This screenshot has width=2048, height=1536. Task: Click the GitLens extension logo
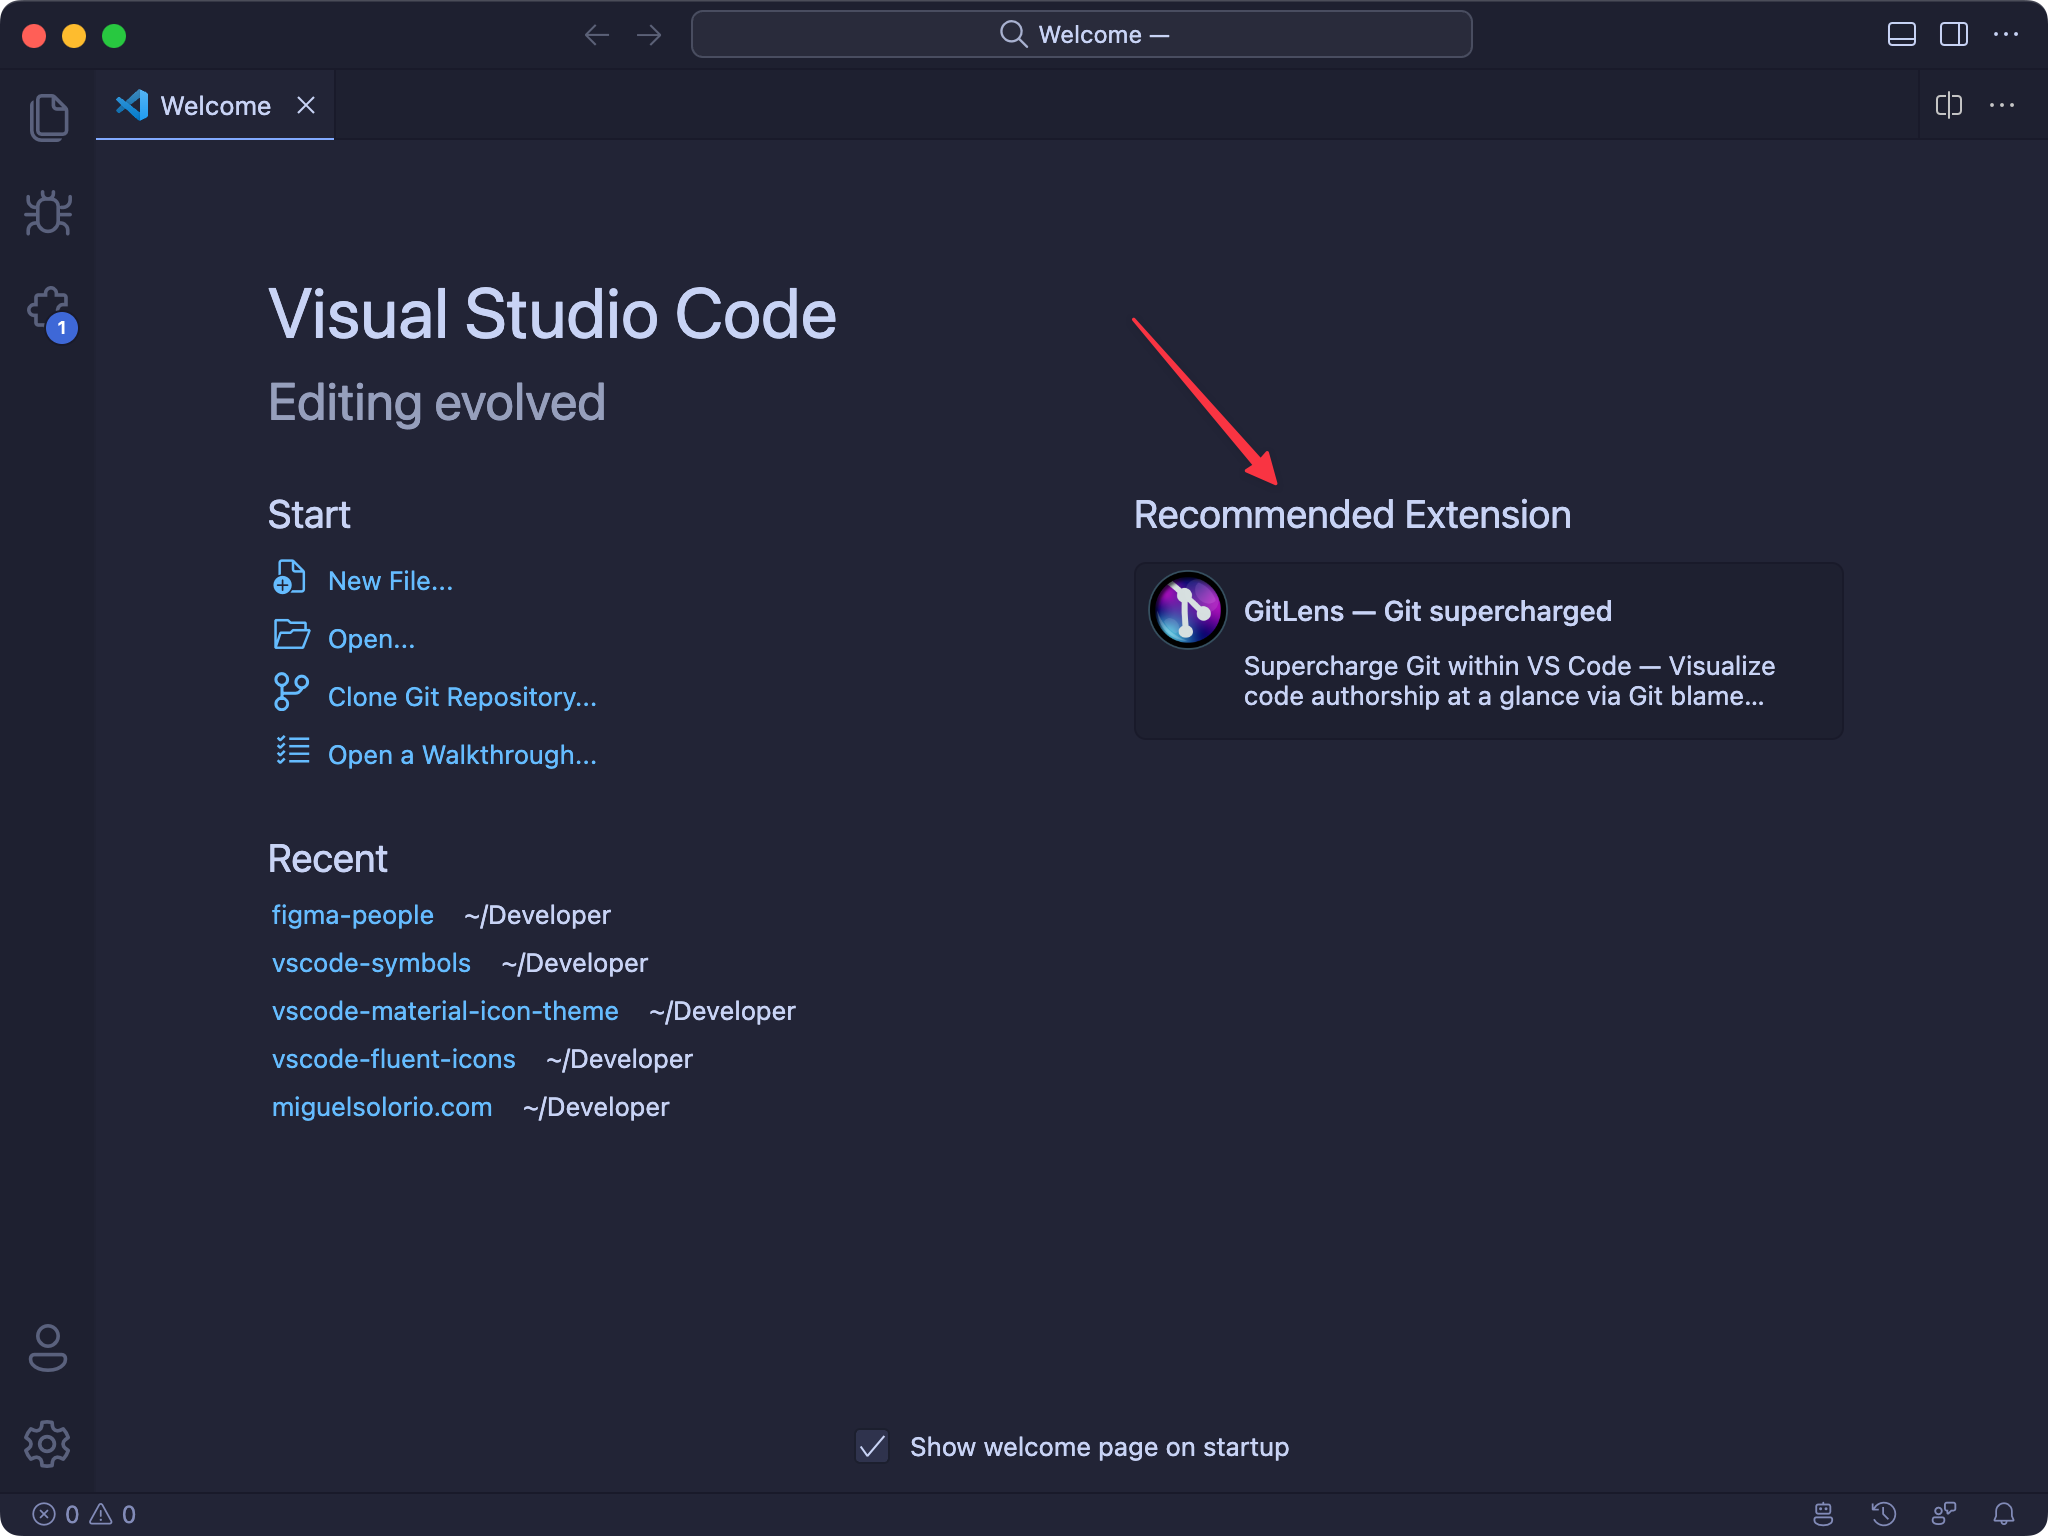point(1187,610)
